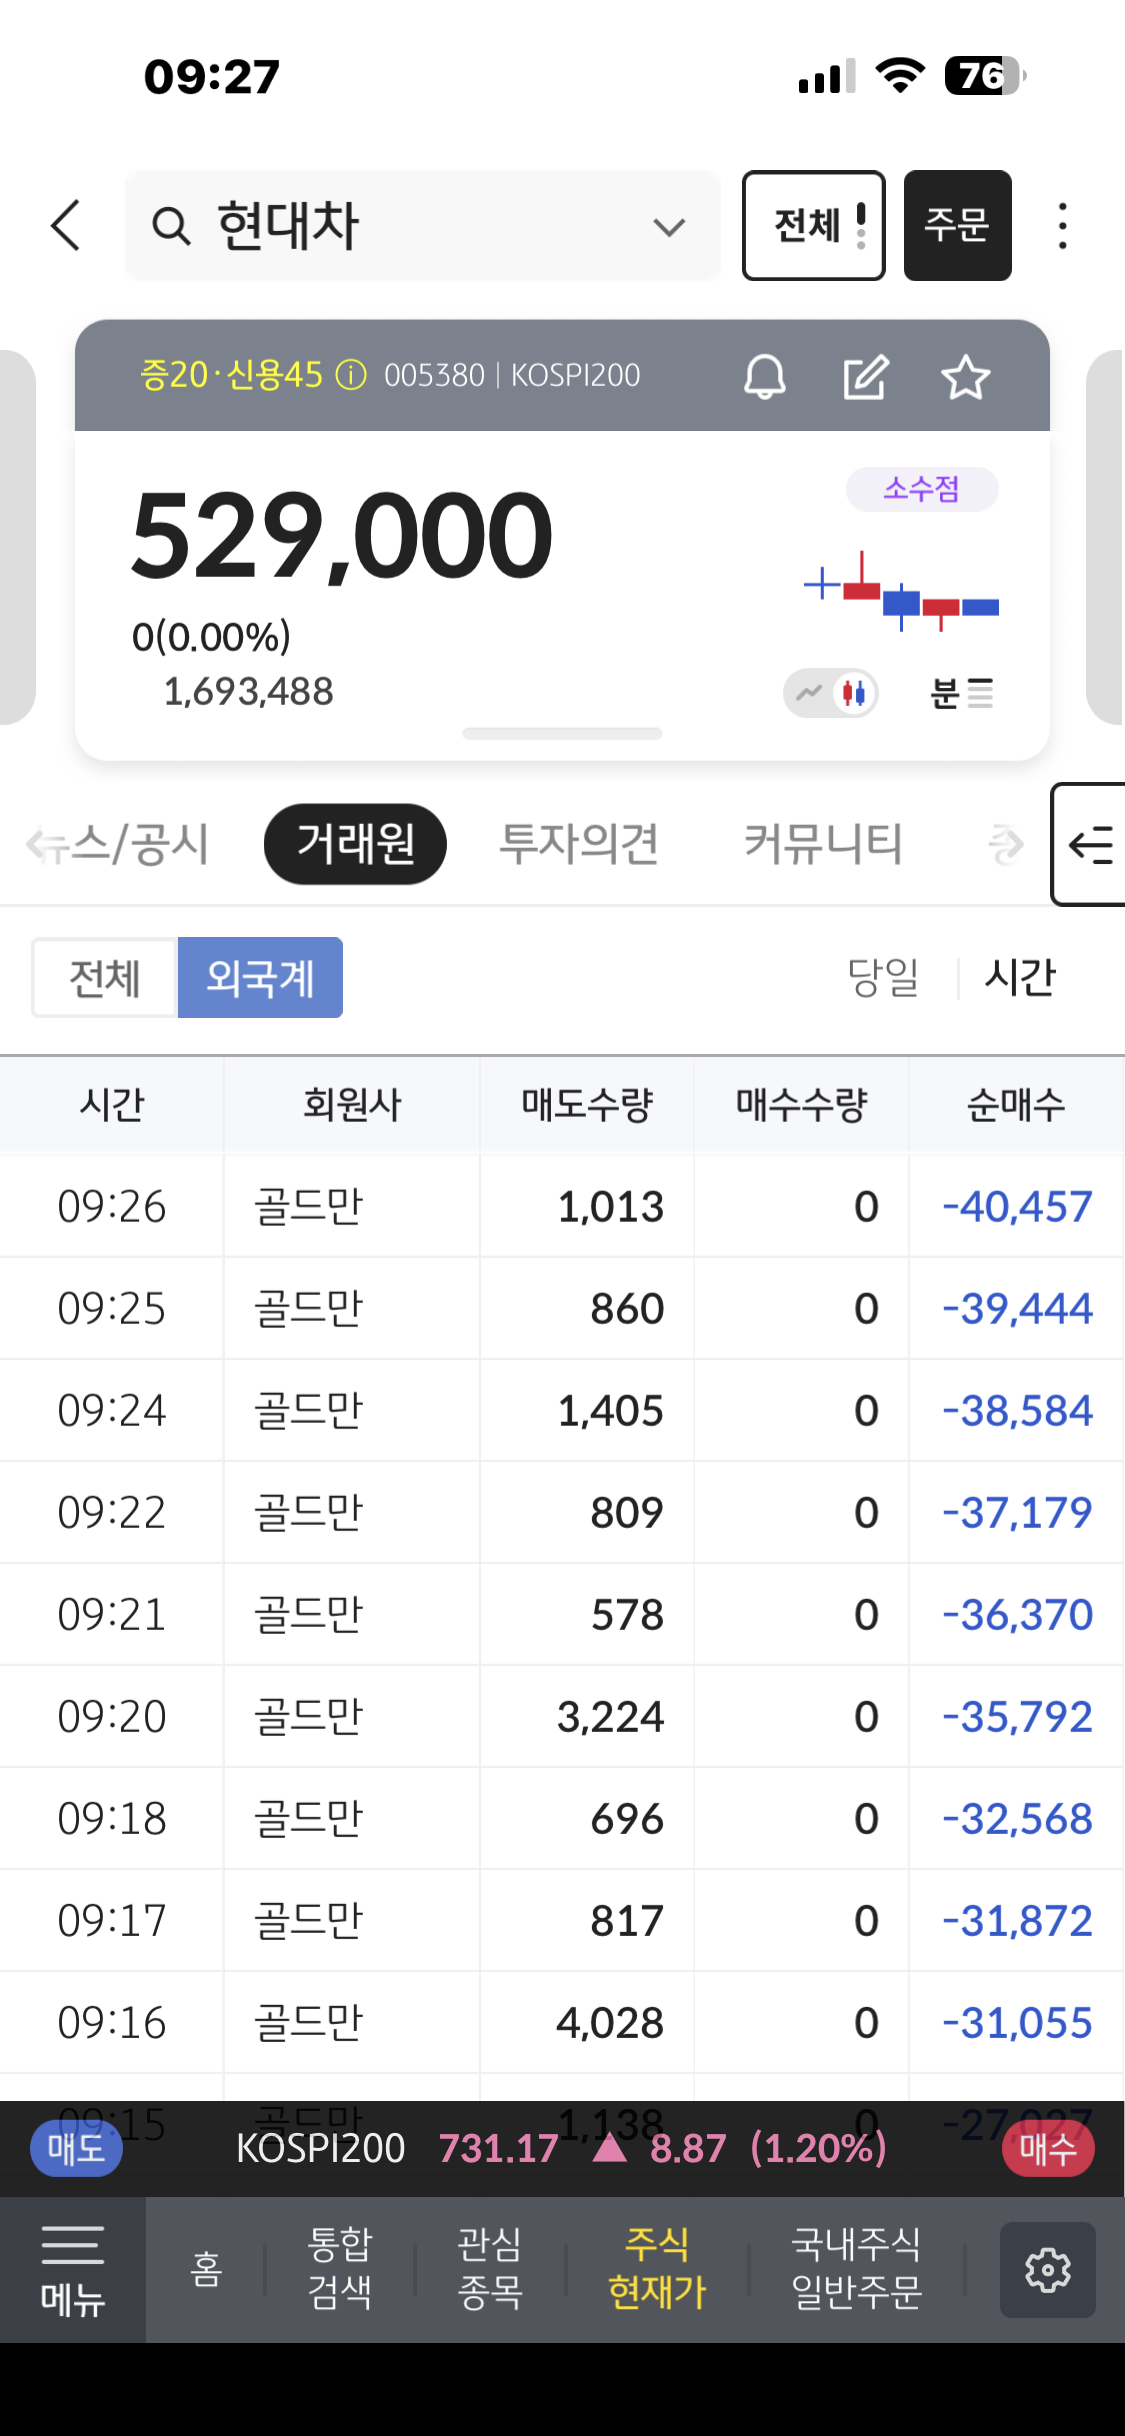Add 현대차 to favorites with star icon
The image size is (1125, 2436).
[x=965, y=377]
